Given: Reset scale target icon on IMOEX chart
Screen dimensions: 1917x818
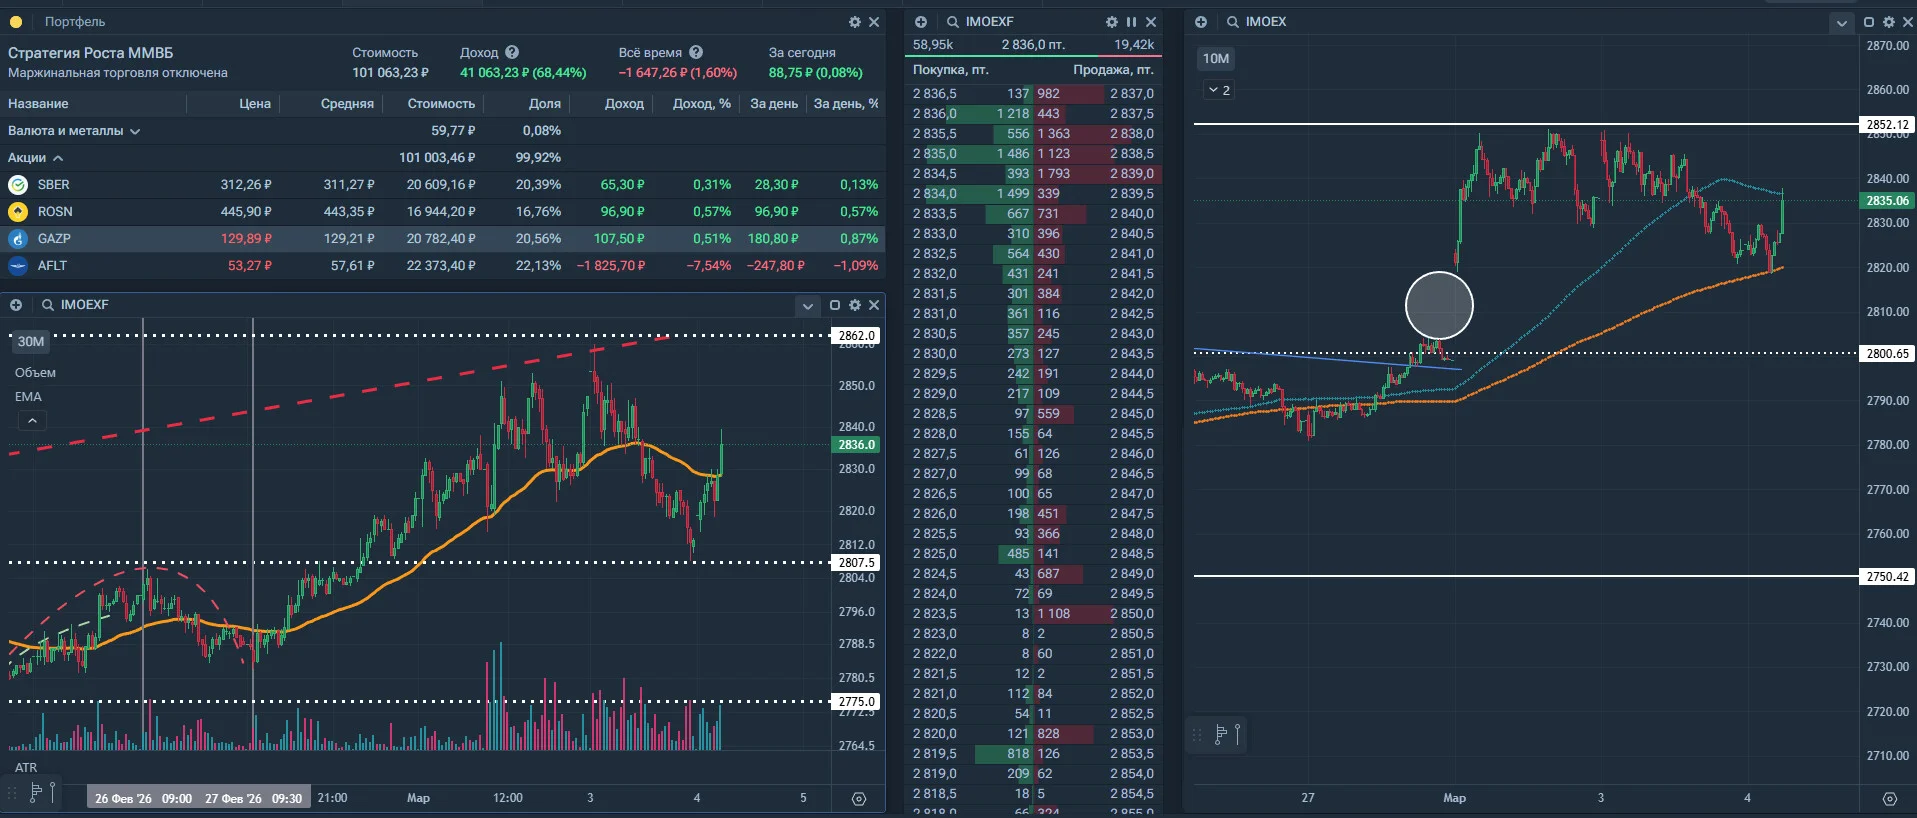Looking at the screenshot, I should (x=1889, y=798).
